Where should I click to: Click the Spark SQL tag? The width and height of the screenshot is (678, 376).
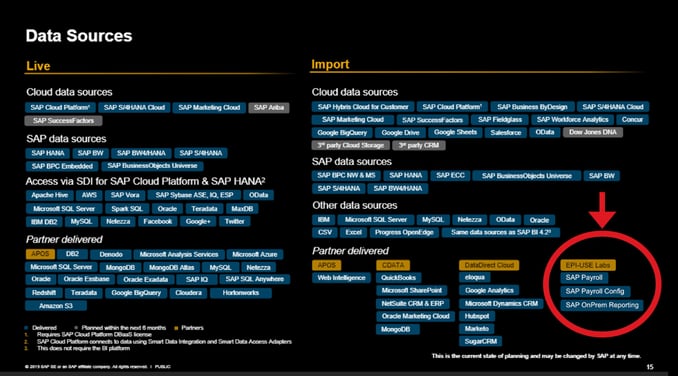click(x=126, y=209)
